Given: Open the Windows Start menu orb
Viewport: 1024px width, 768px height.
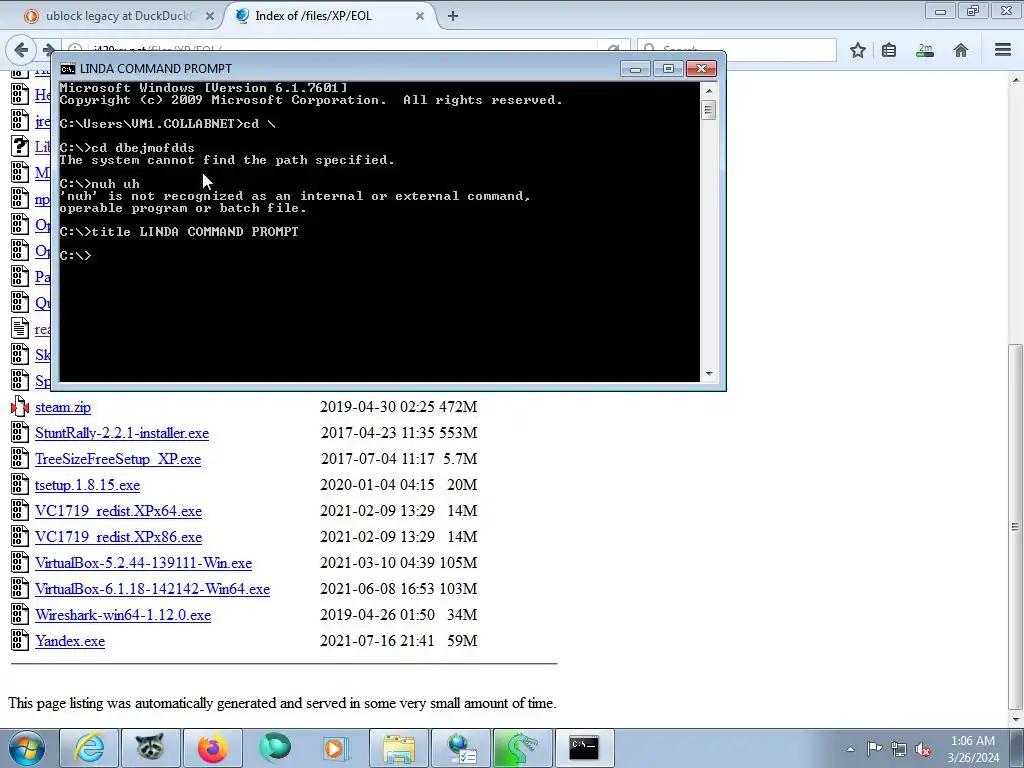Looking at the screenshot, I should tap(27, 748).
